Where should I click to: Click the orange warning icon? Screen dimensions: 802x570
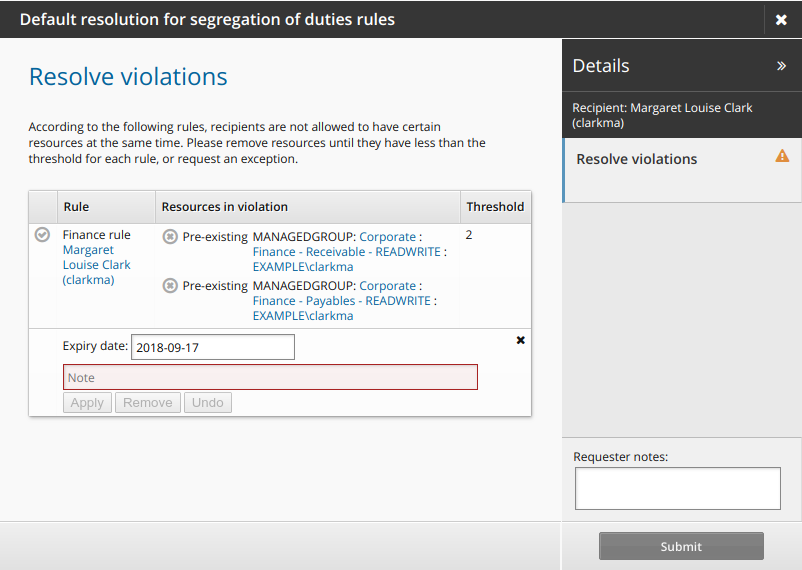pos(782,156)
